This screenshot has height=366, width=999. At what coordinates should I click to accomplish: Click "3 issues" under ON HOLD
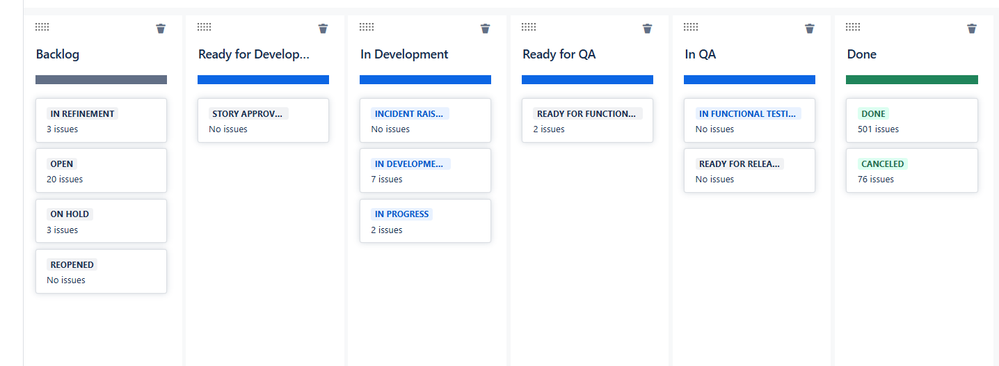pos(62,230)
